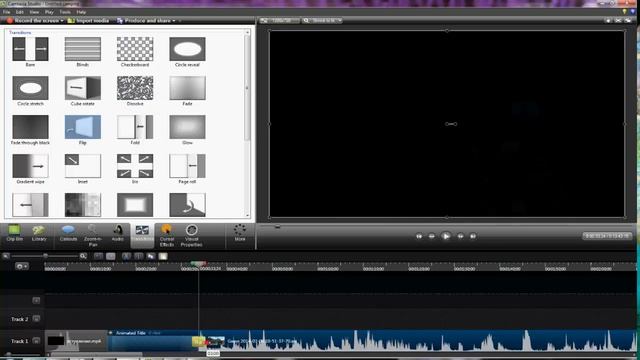The height and width of the screenshot is (360, 640).
Task: Click Import media button
Action: [88, 20]
